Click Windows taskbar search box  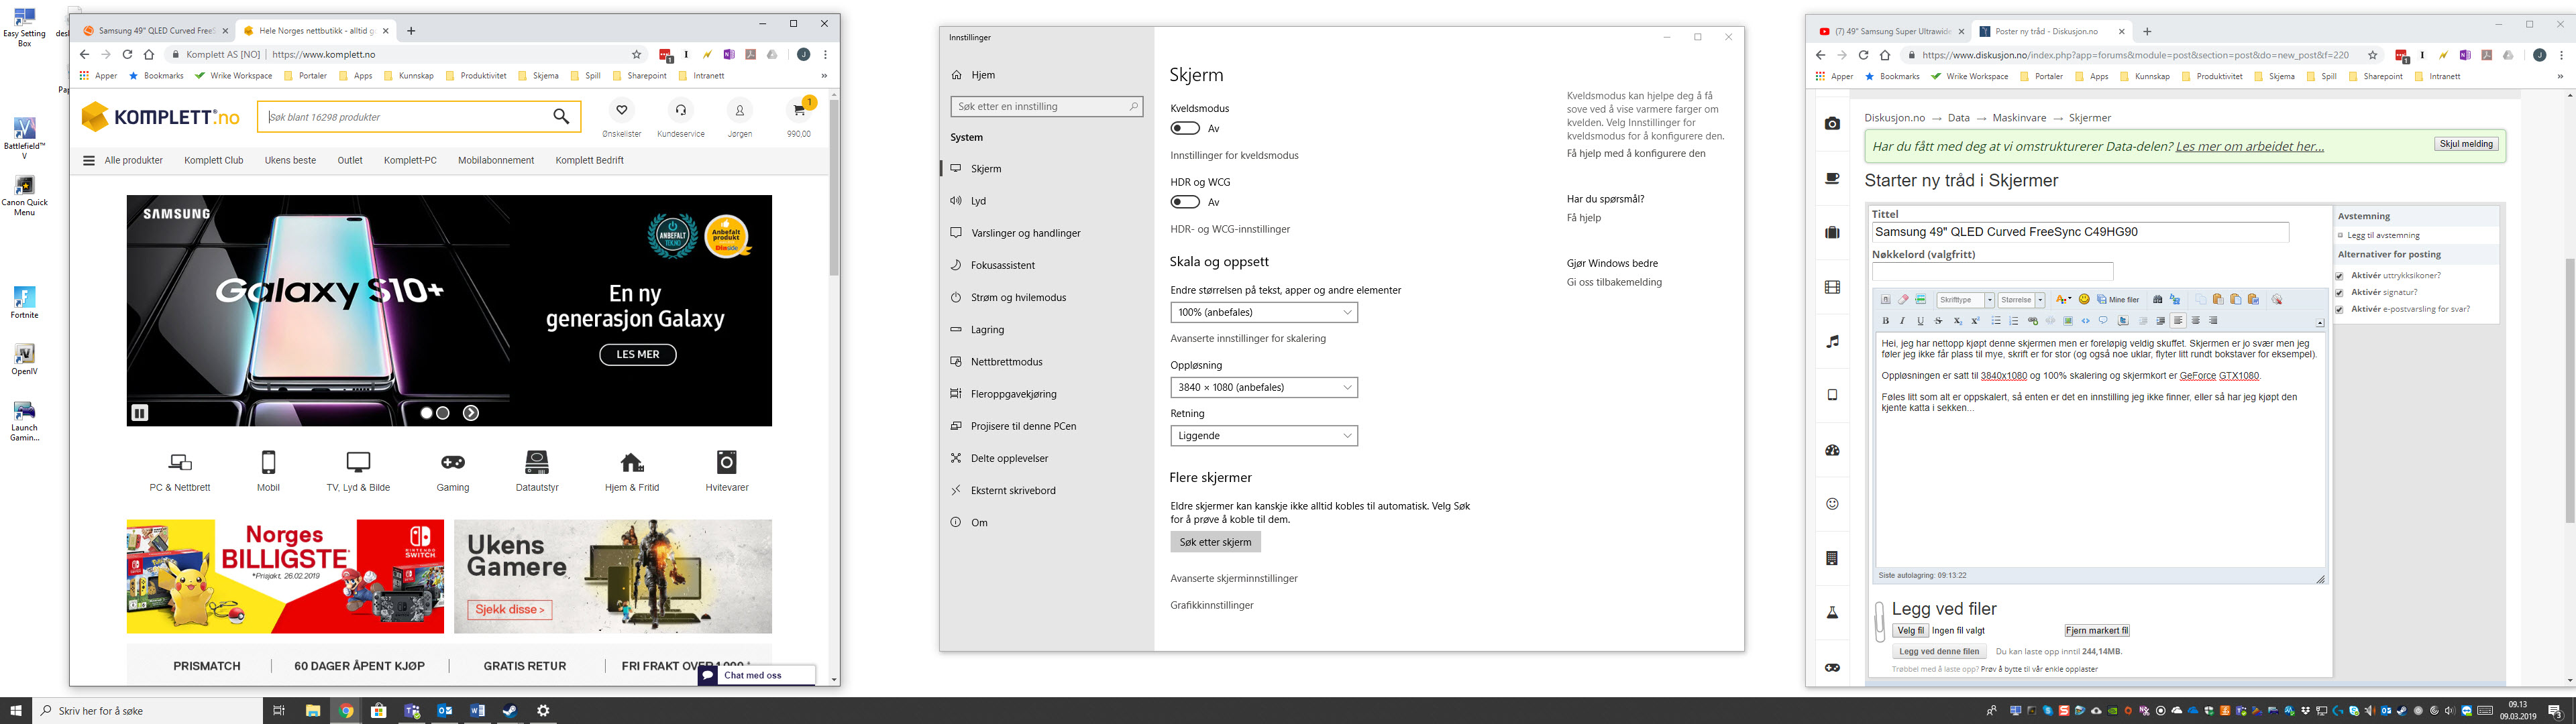[148, 711]
